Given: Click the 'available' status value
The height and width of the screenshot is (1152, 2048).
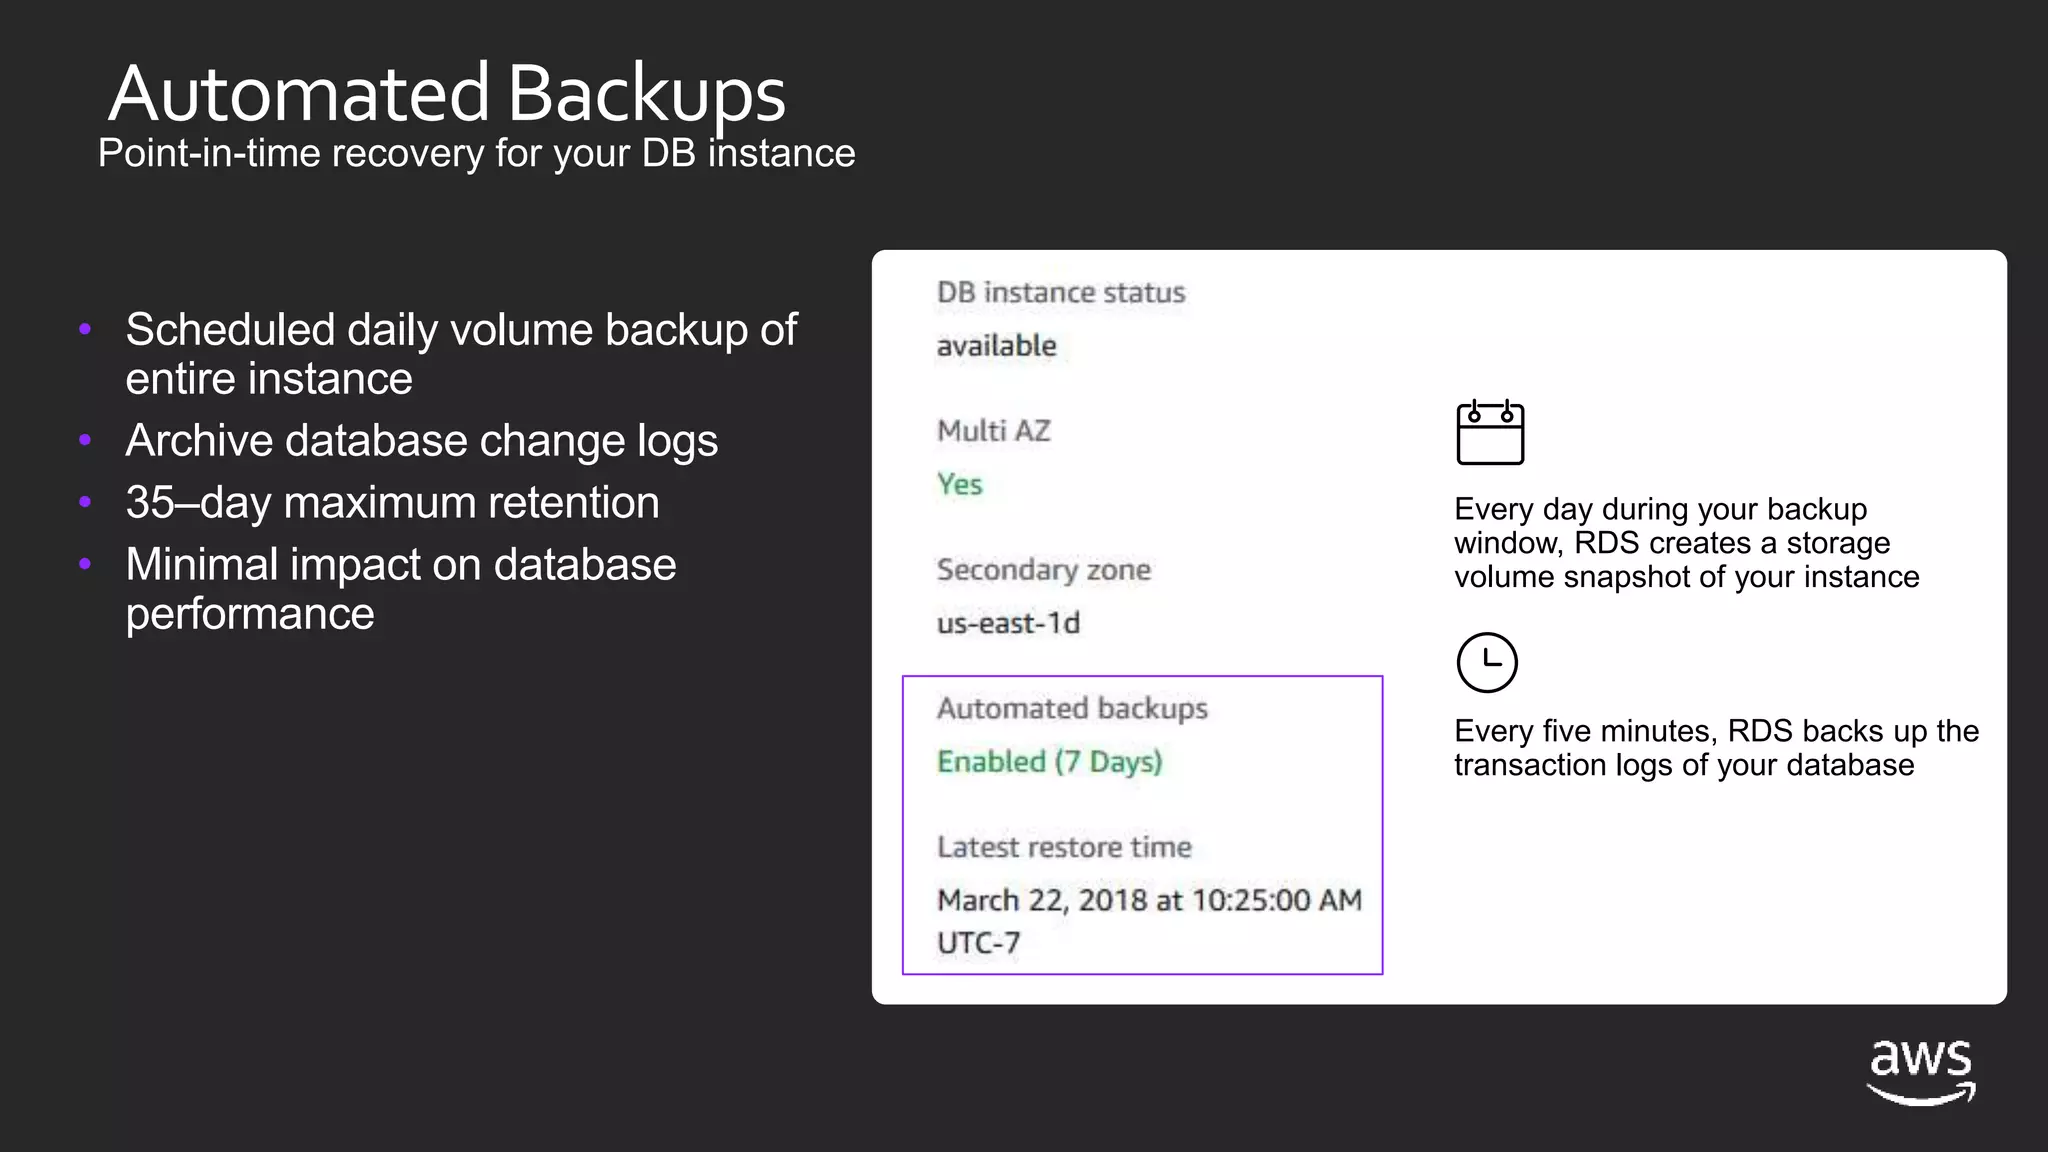Looking at the screenshot, I should click(x=996, y=346).
